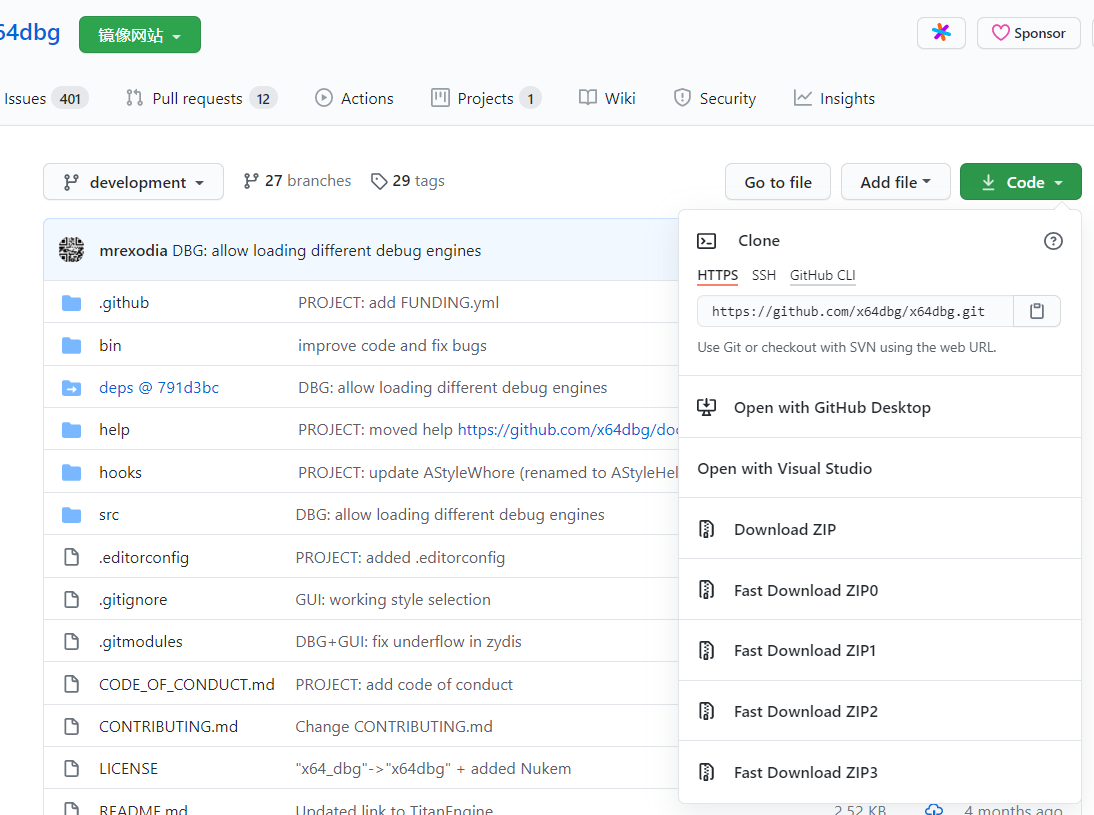Choose Open with GitHub Desktop
Viewport: 1094px width, 815px height.
[880, 407]
